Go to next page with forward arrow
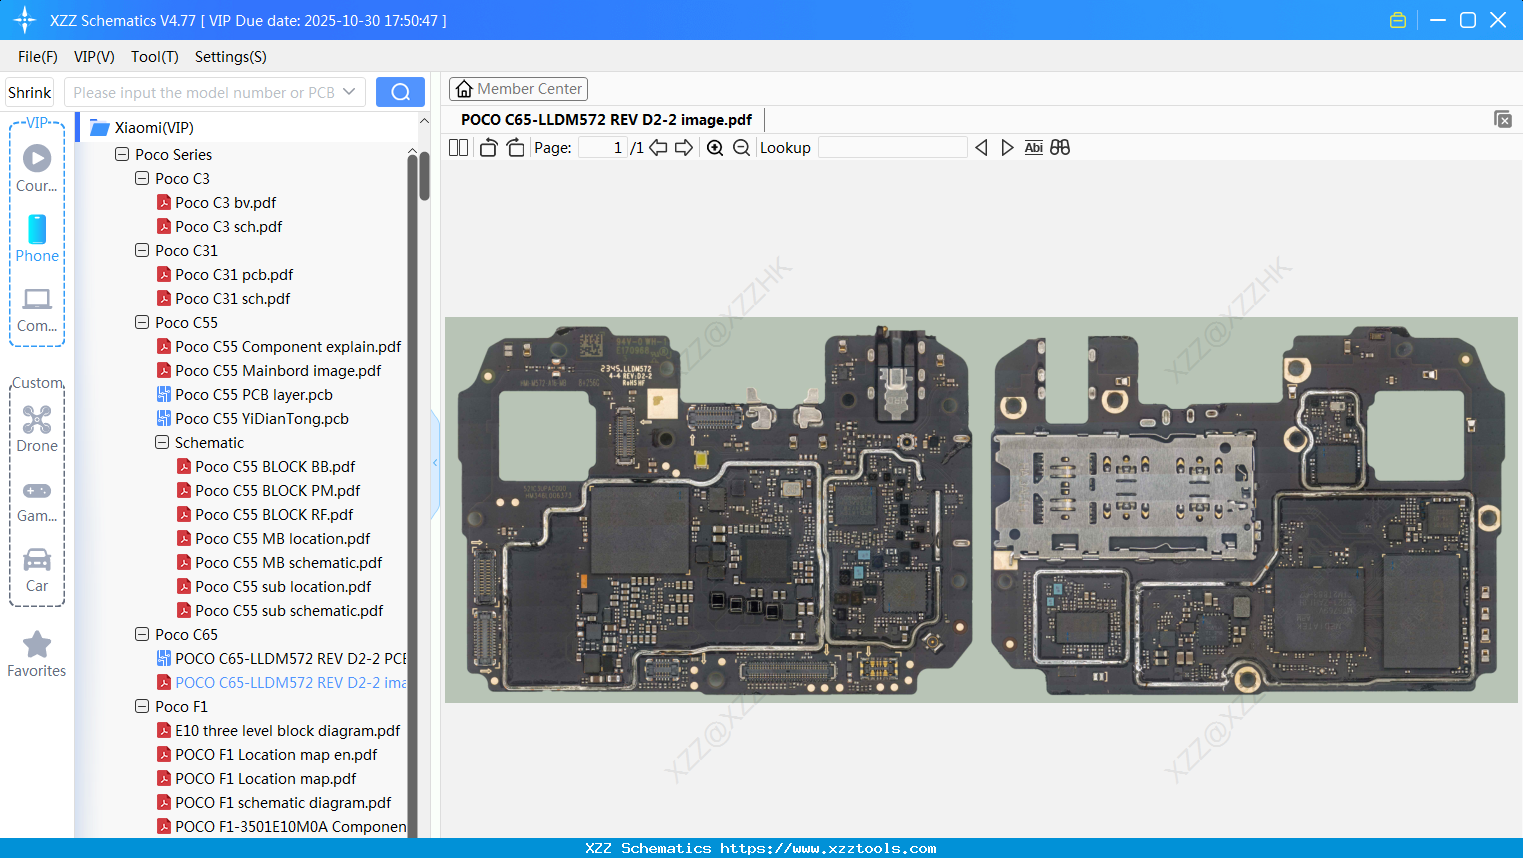This screenshot has height=858, width=1523. pyautogui.click(x=685, y=147)
